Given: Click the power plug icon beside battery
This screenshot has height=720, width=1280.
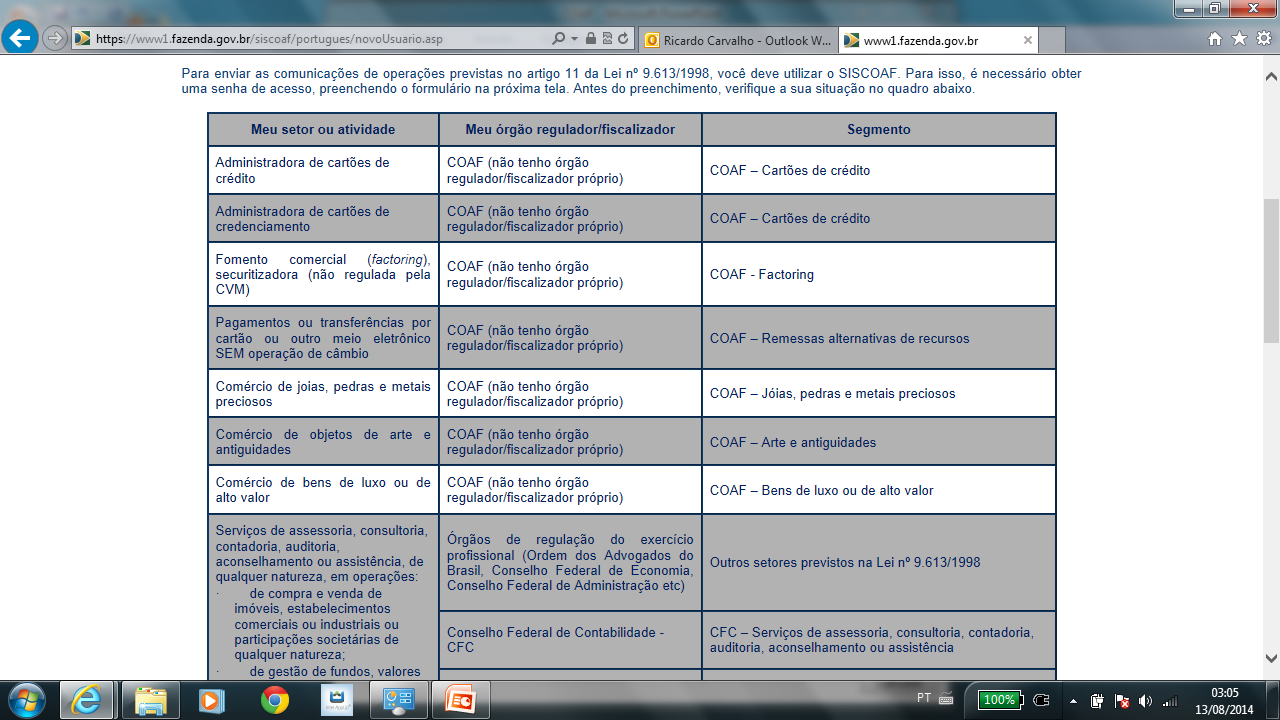Looking at the screenshot, I should click(1041, 699).
